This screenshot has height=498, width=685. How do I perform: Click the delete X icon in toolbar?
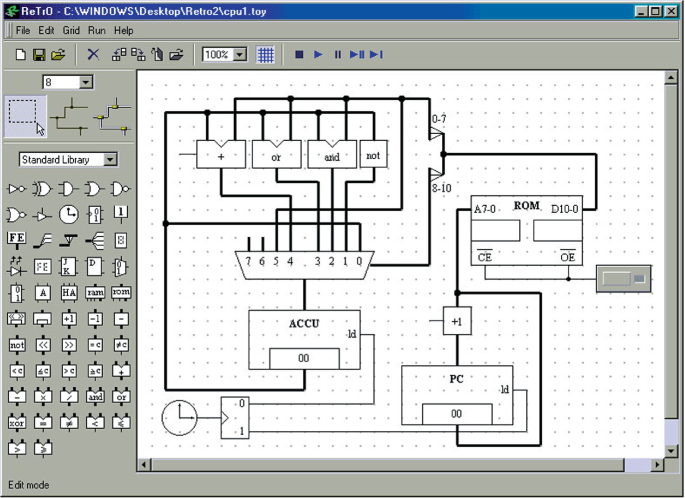(x=93, y=54)
